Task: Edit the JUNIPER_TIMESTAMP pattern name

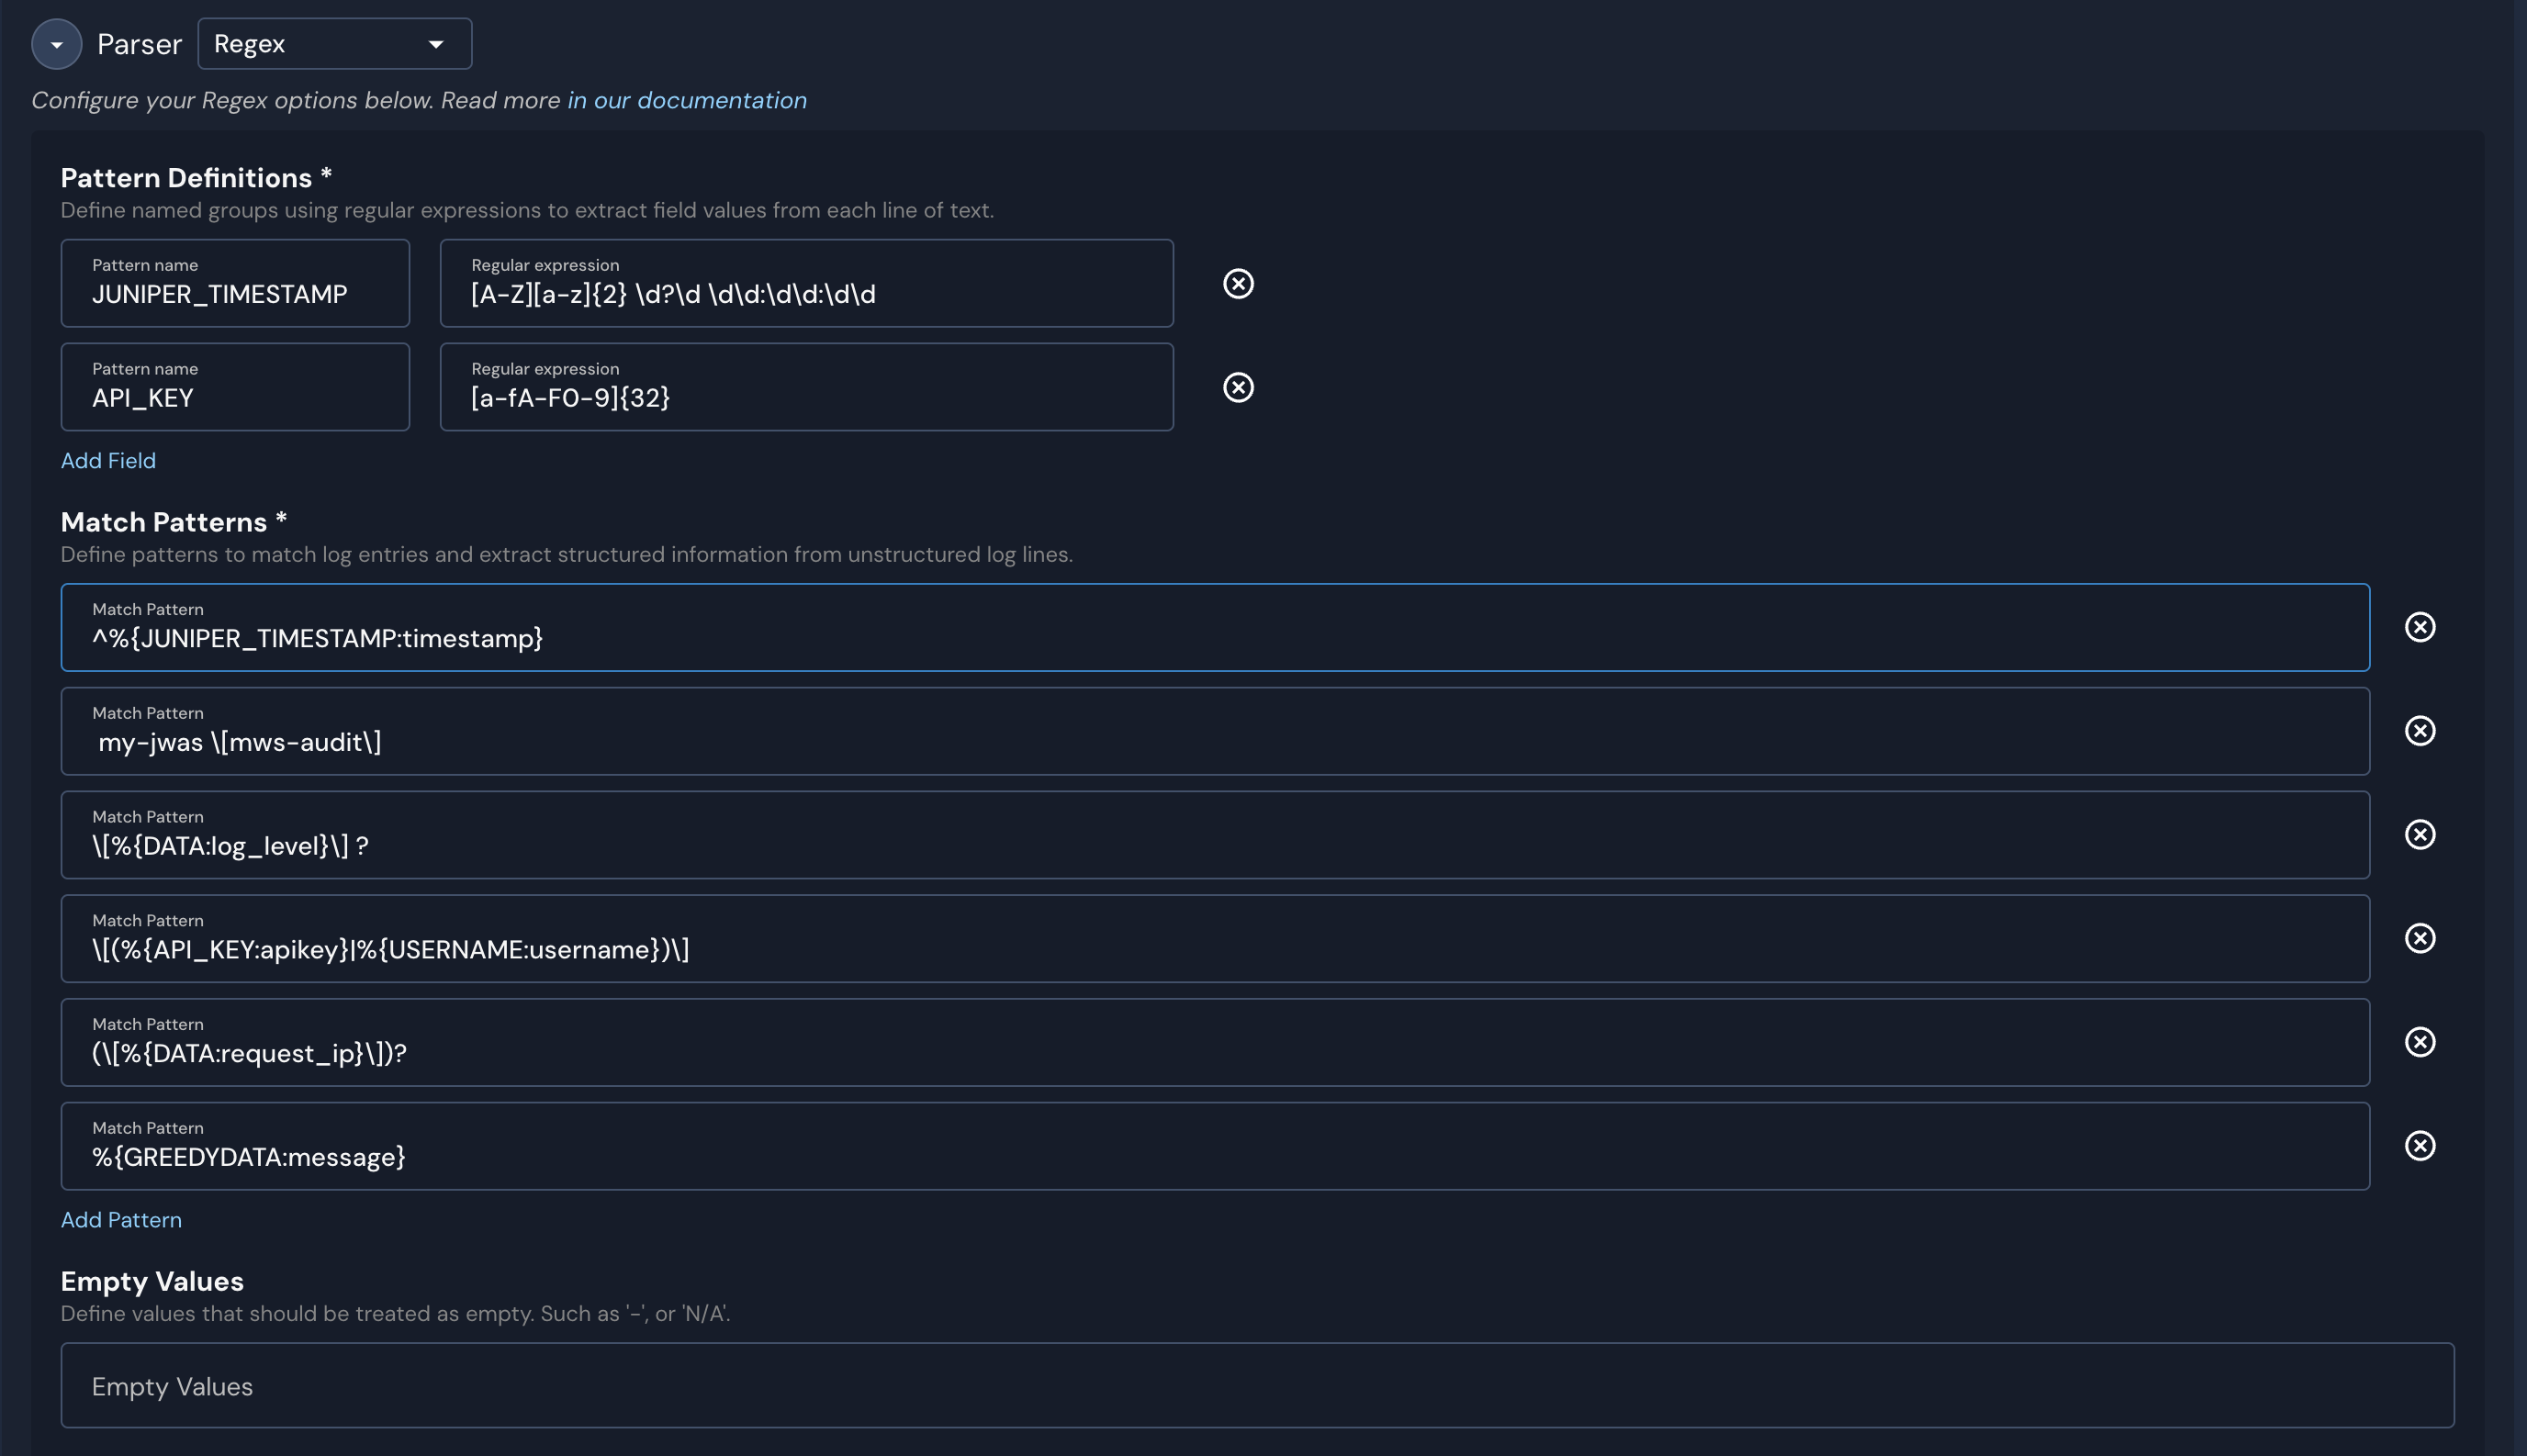Action: (235, 294)
